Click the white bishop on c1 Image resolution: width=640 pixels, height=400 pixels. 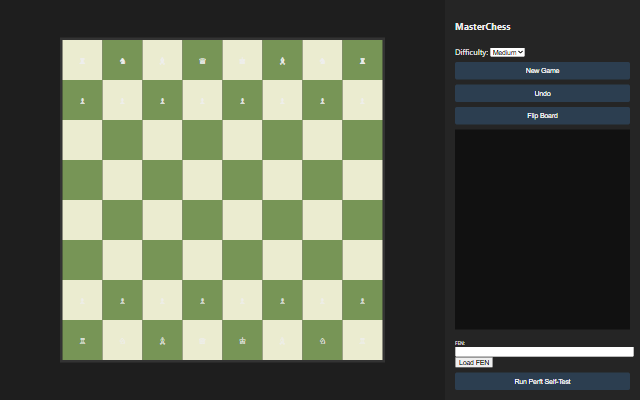tap(162, 340)
